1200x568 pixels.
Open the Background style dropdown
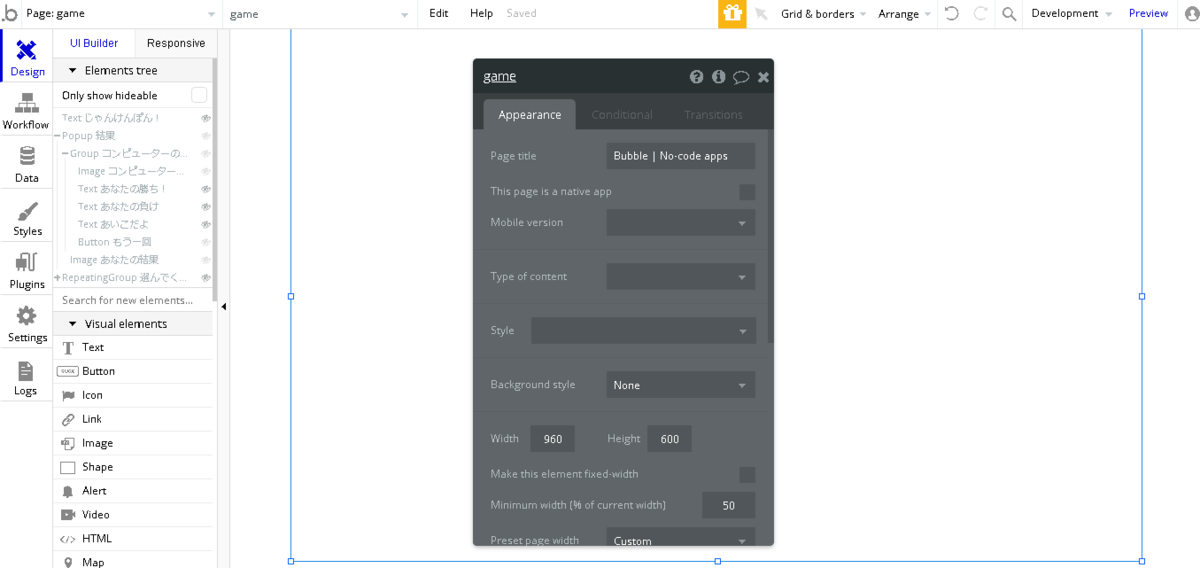(681, 385)
